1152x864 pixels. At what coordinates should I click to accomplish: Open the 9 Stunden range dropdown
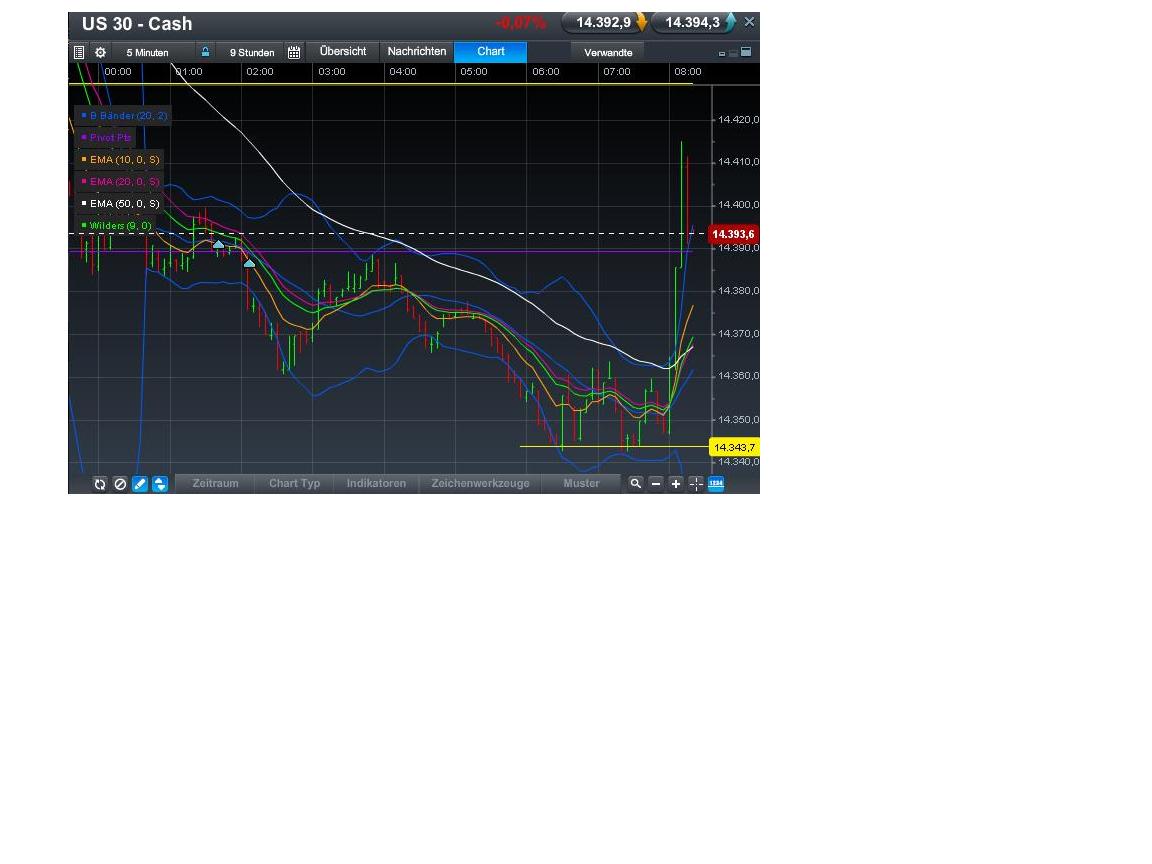[252, 52]
